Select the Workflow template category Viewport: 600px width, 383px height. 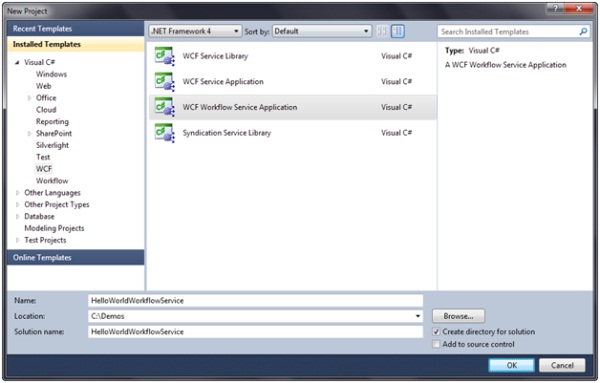(52, 181)
